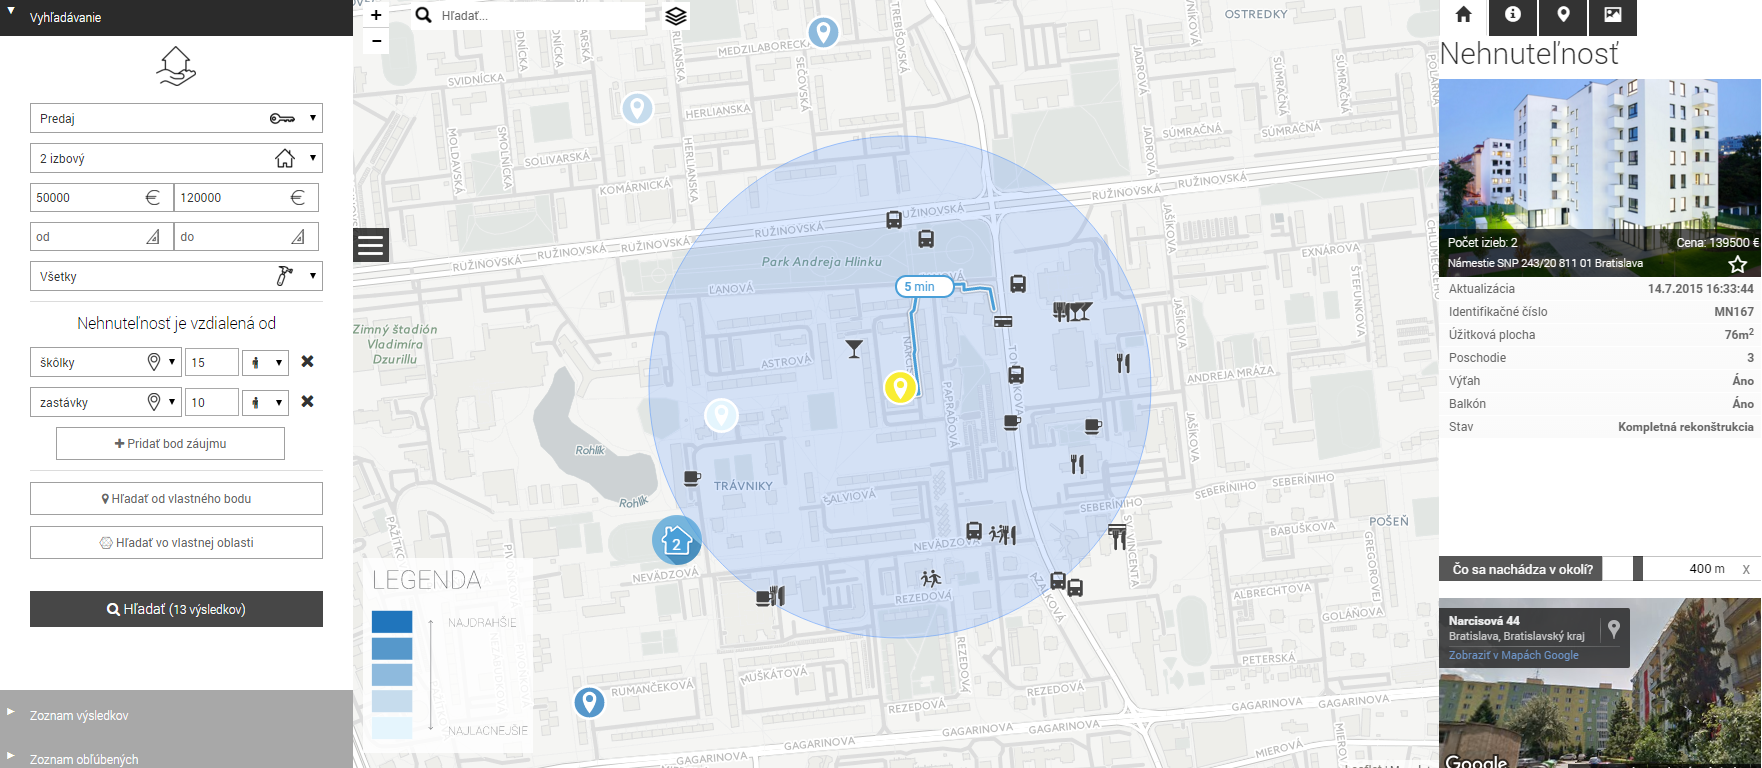Click the radius slider handle beside 400 m
This screenshot has width=1762, height=768.
[x=1638, y=569]
